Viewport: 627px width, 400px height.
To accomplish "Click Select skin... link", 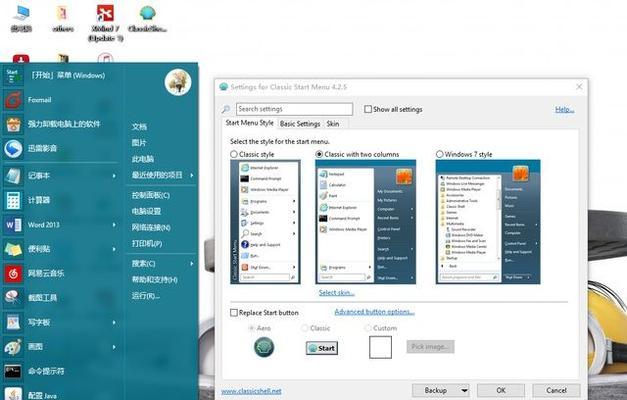I will [x=337, y=293].
